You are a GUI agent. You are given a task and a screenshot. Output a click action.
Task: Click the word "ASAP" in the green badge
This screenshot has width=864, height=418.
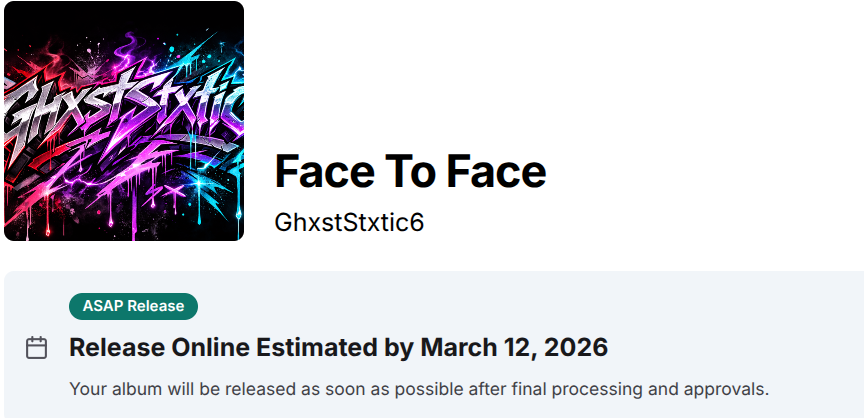point(103,306)
